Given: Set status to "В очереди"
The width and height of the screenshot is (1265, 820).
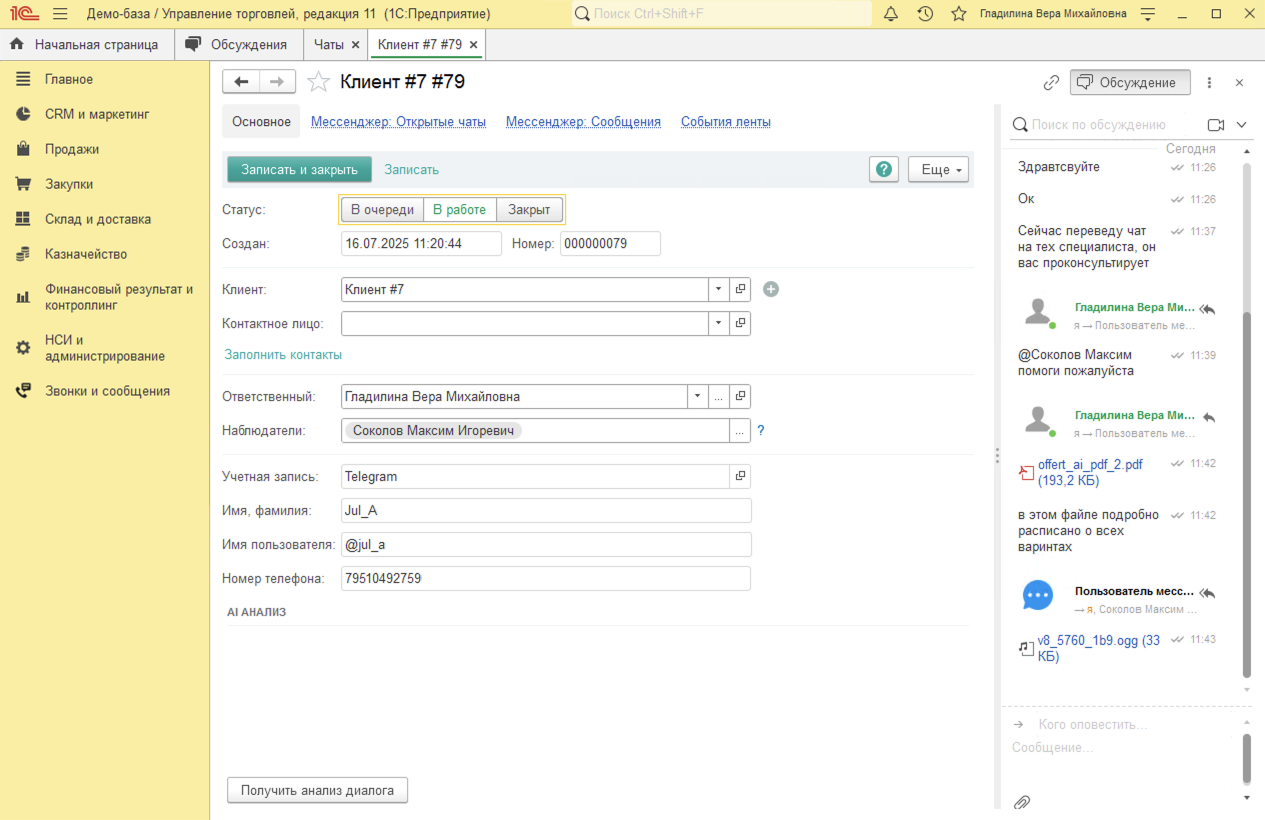Looking at the screenshot, I should tap(382, 210).
